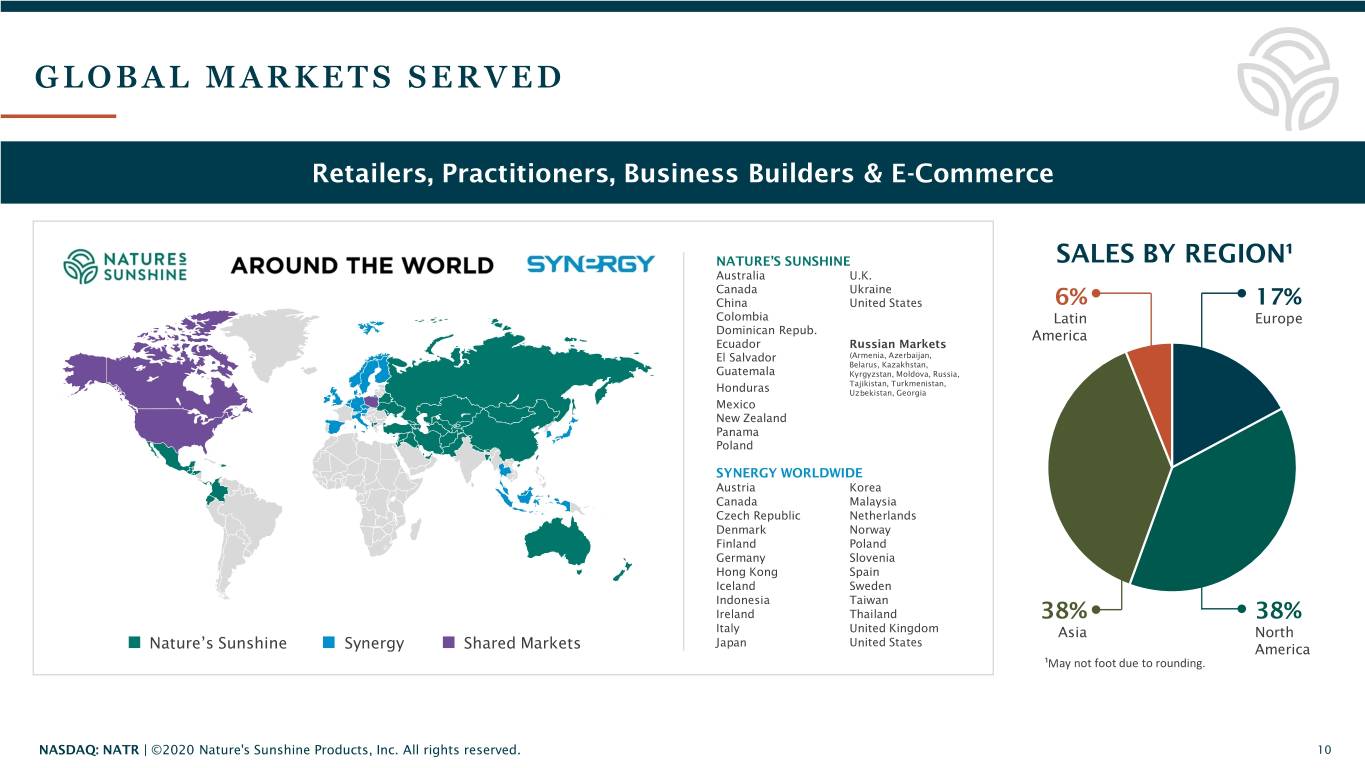1365x768 pixels.
Task: Click the 'Retailers, Practitioners' banner heading
Action: click(682, 174)
